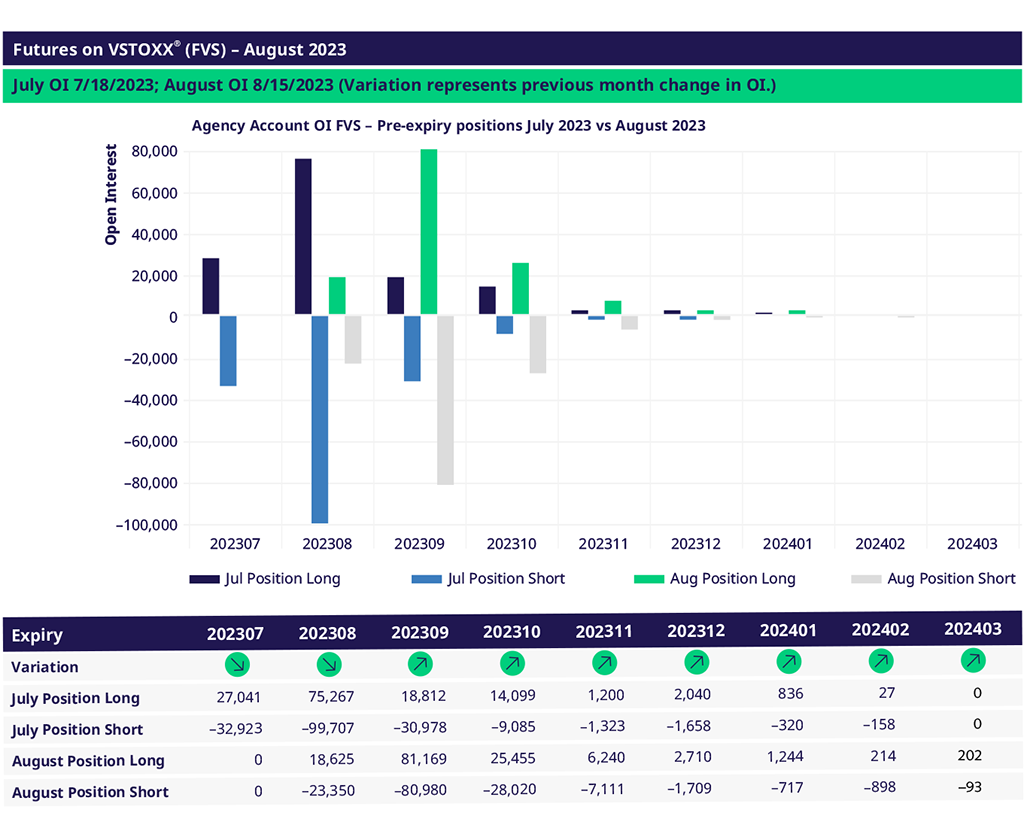Viewport: 1024px width, 837px height.
Task: Click the blue 202308 Jul Short bar
Action: point(320,419)
